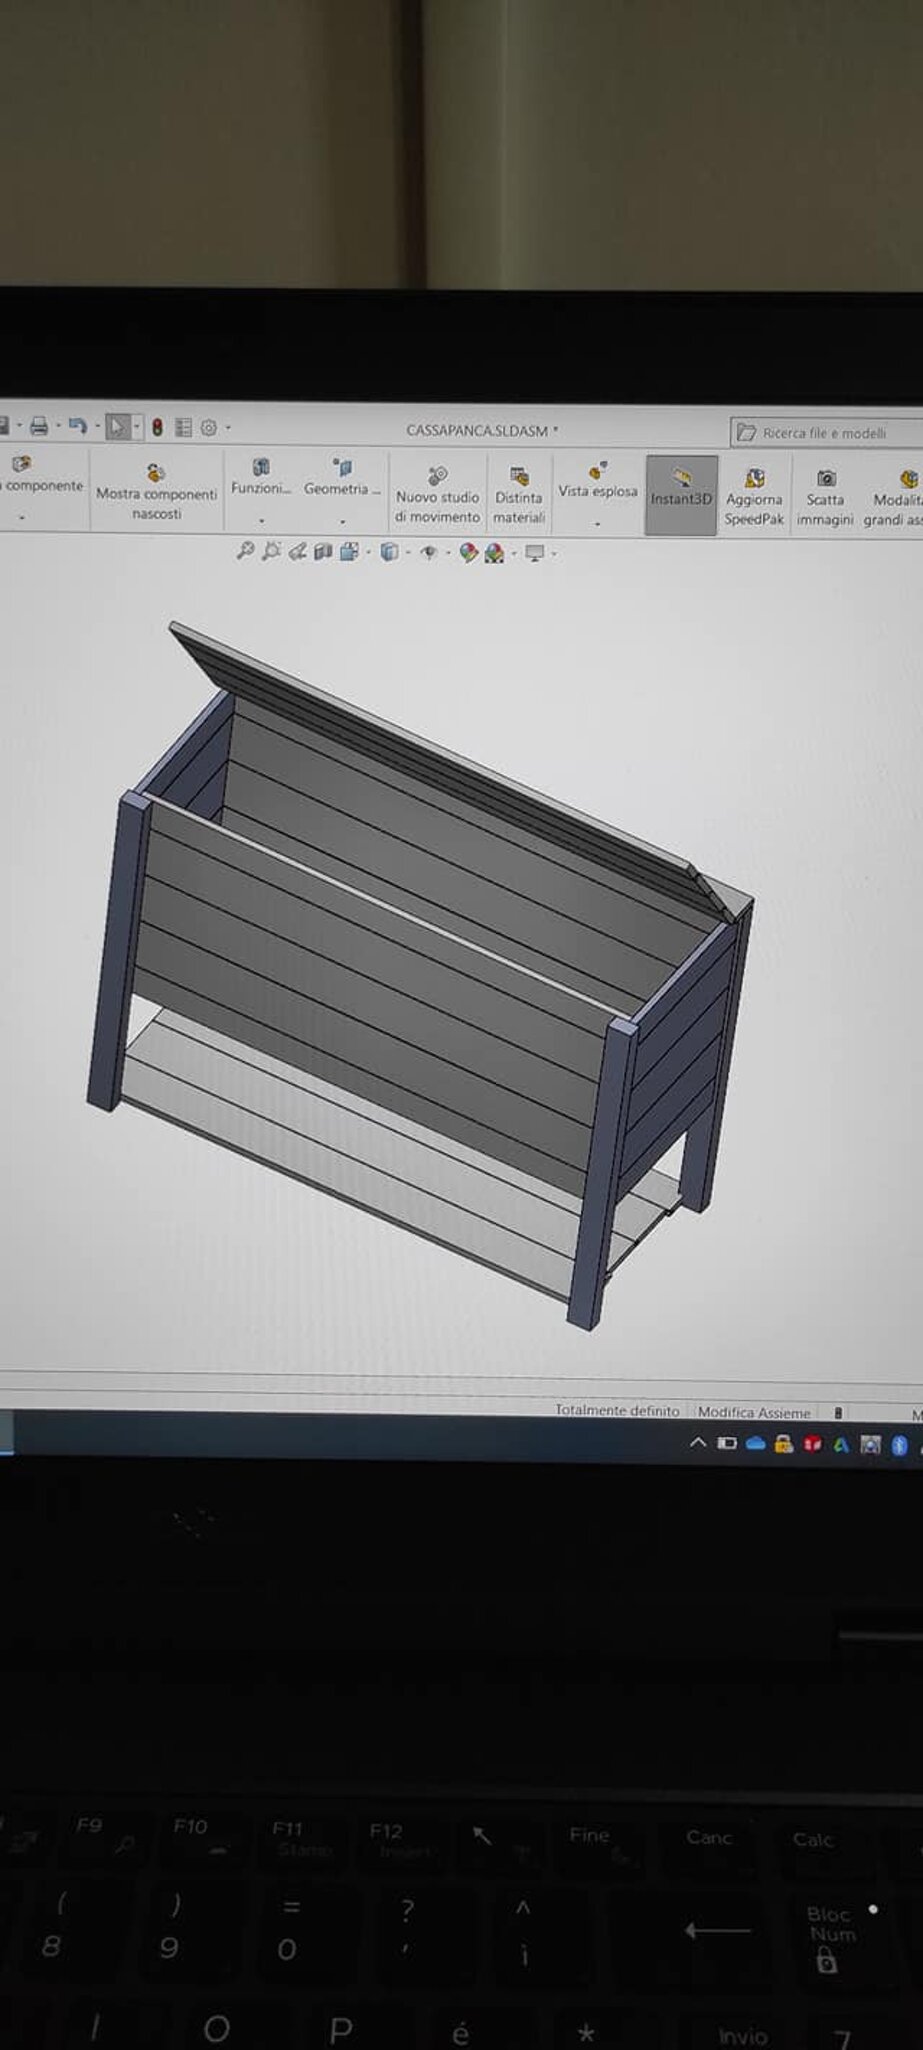This screenshot has height=2050, width=923.
Task: Click the Display Style icon
Action: pyautogui.click(x=390, y=552)
